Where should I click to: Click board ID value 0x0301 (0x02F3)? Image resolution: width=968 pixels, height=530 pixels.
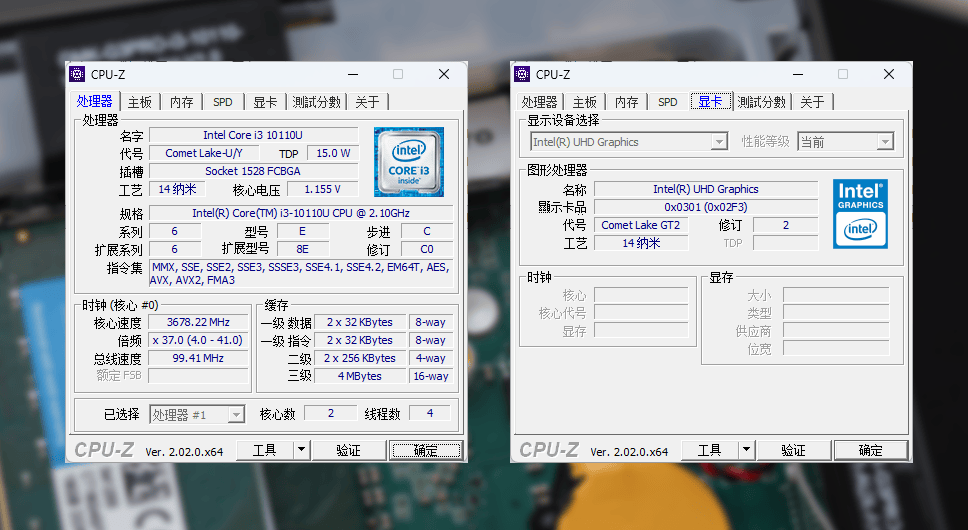pyautogui.click(x=706, y=207)
